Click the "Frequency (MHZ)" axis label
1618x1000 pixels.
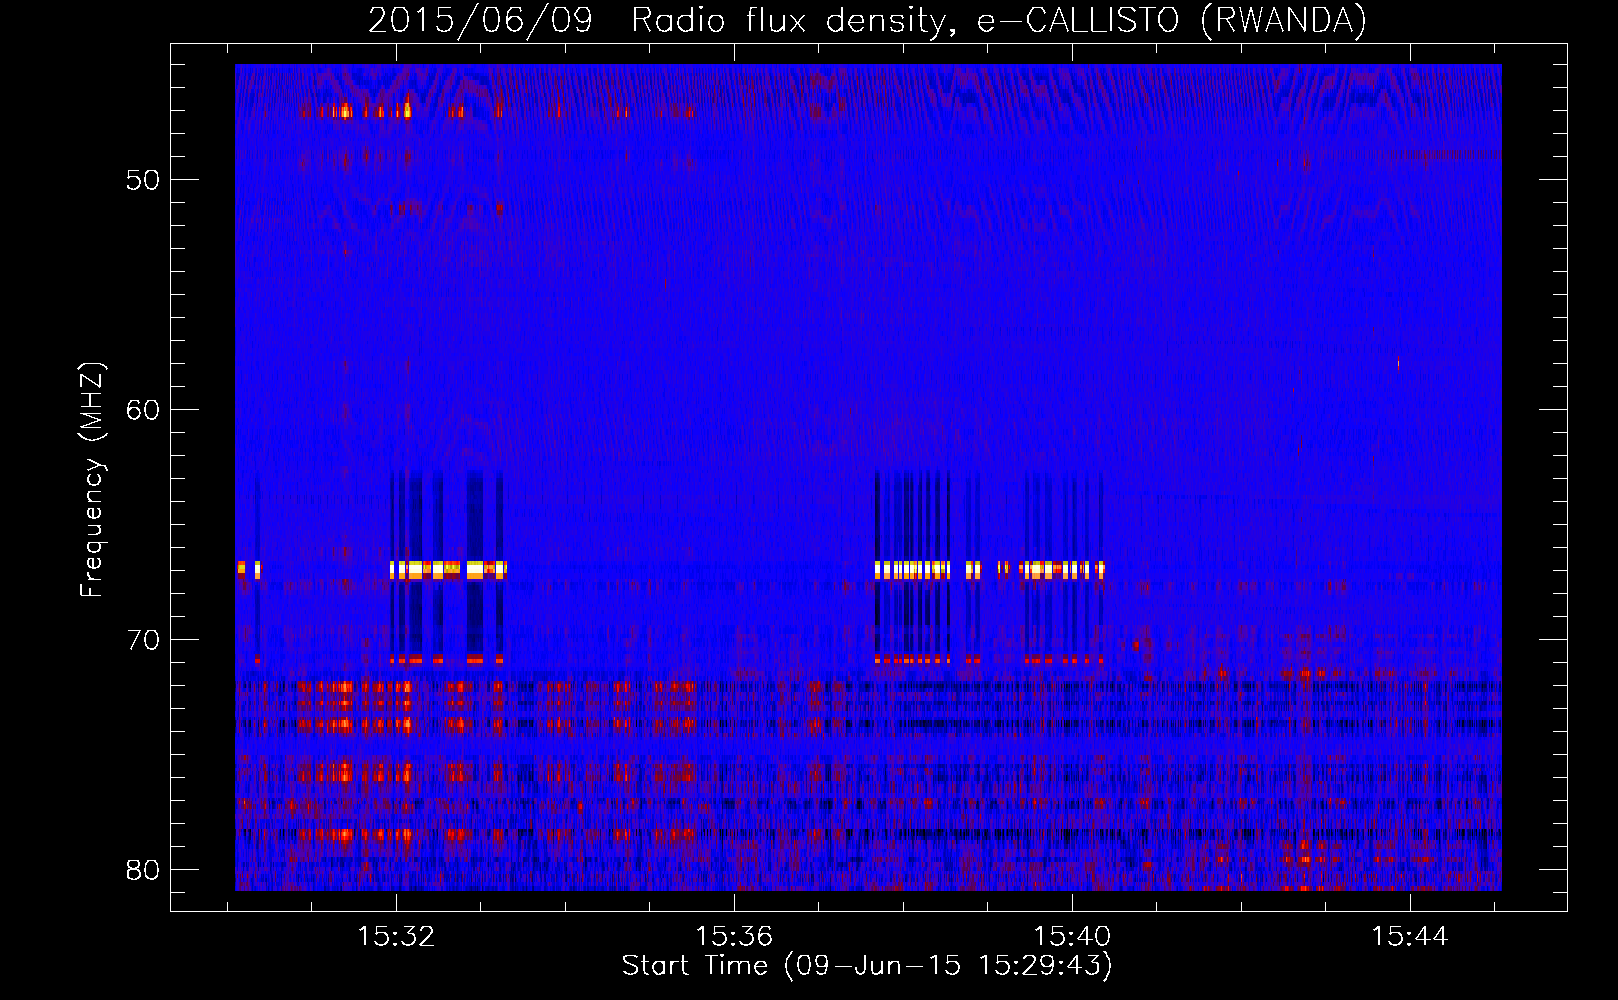click(92, 480)
